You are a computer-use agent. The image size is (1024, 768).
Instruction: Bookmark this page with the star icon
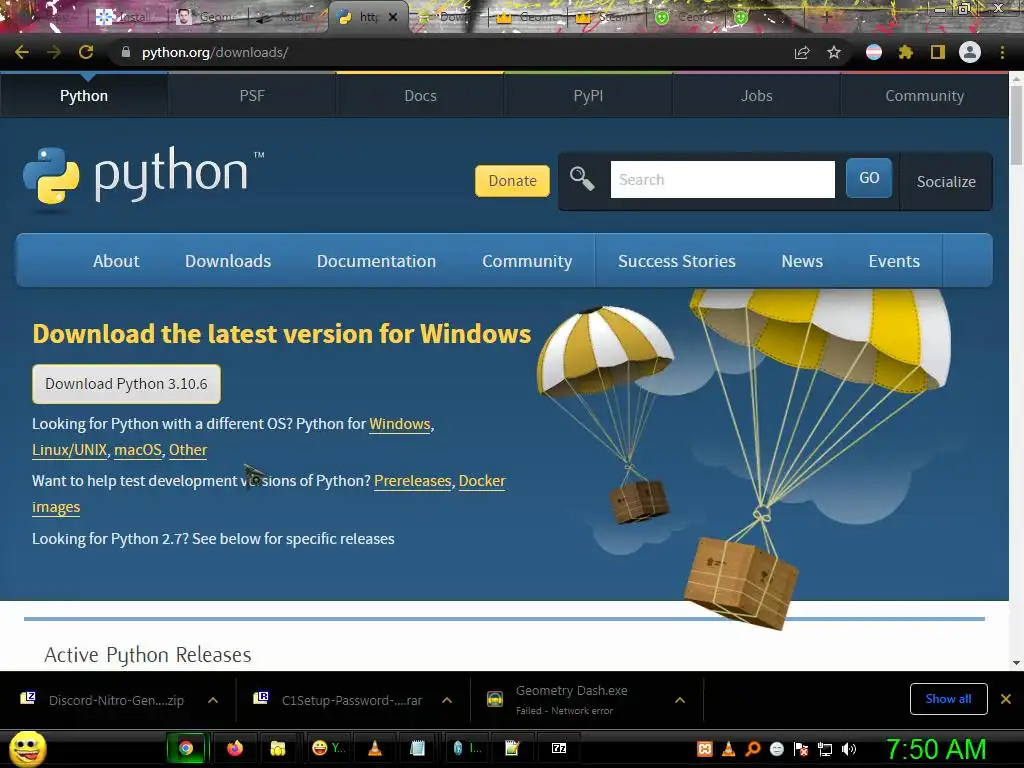point(834,53)
